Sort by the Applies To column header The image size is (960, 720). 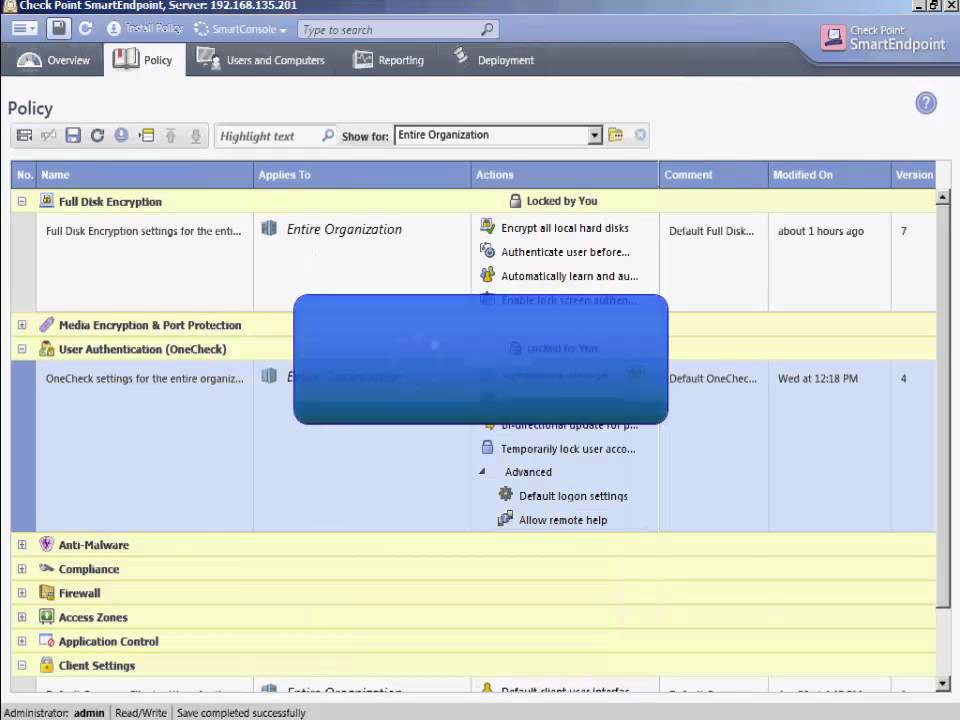362,175
